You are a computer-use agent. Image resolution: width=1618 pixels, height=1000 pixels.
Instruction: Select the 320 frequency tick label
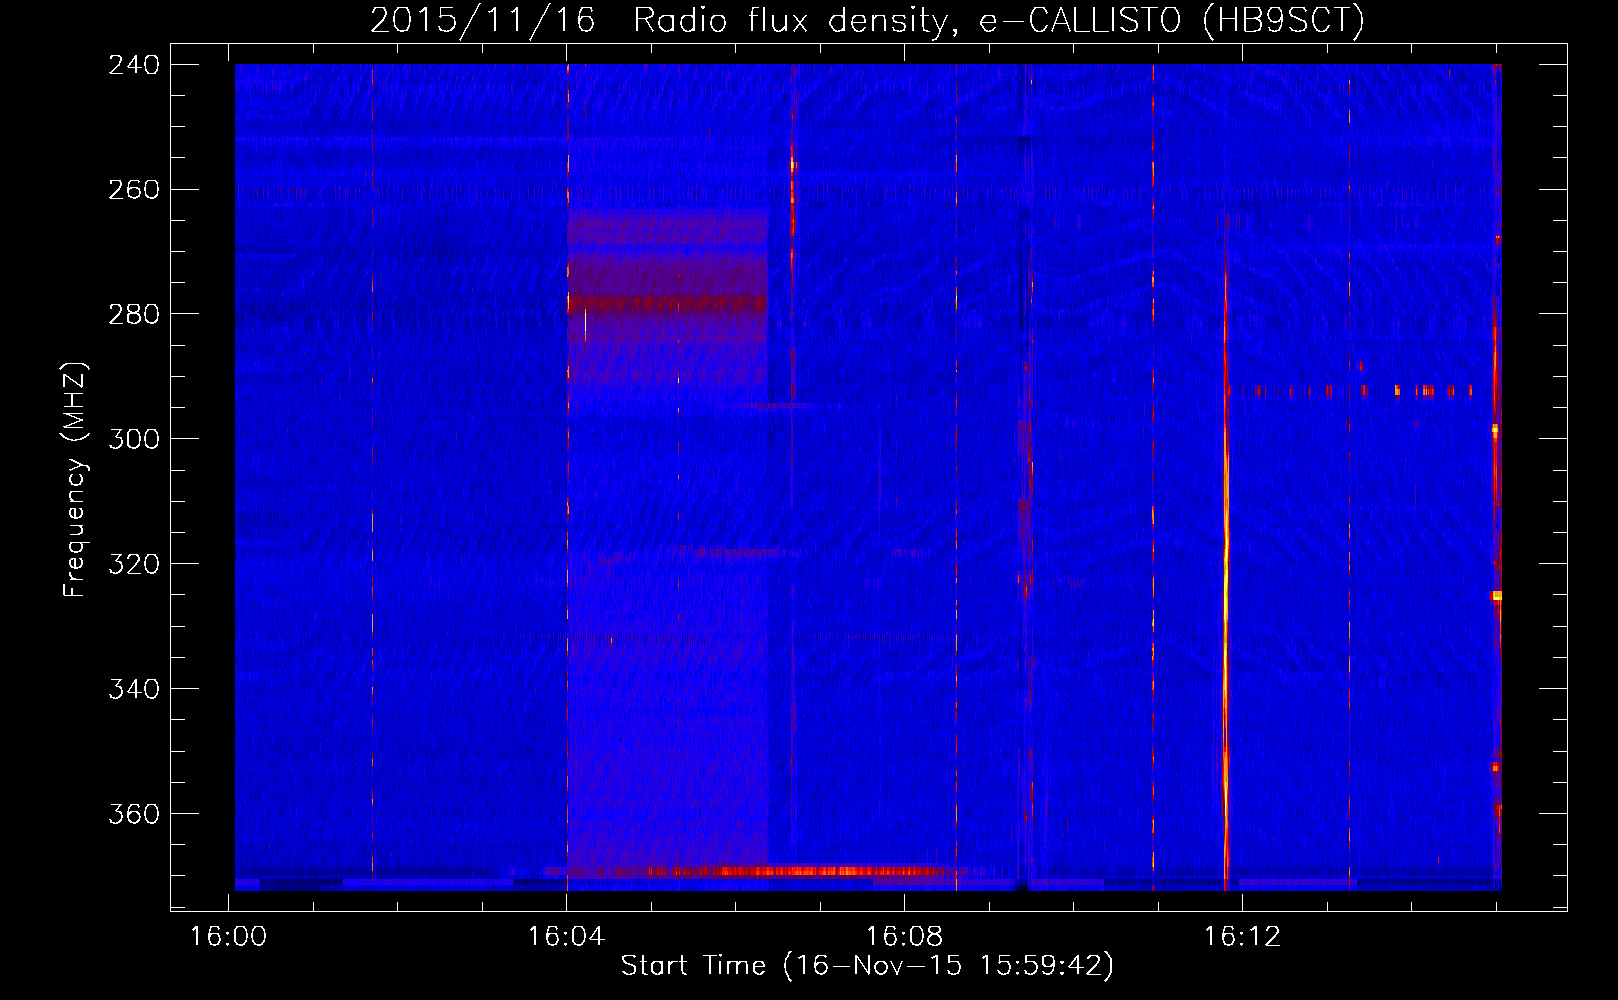pyautogui.click(x=134, y=565)
